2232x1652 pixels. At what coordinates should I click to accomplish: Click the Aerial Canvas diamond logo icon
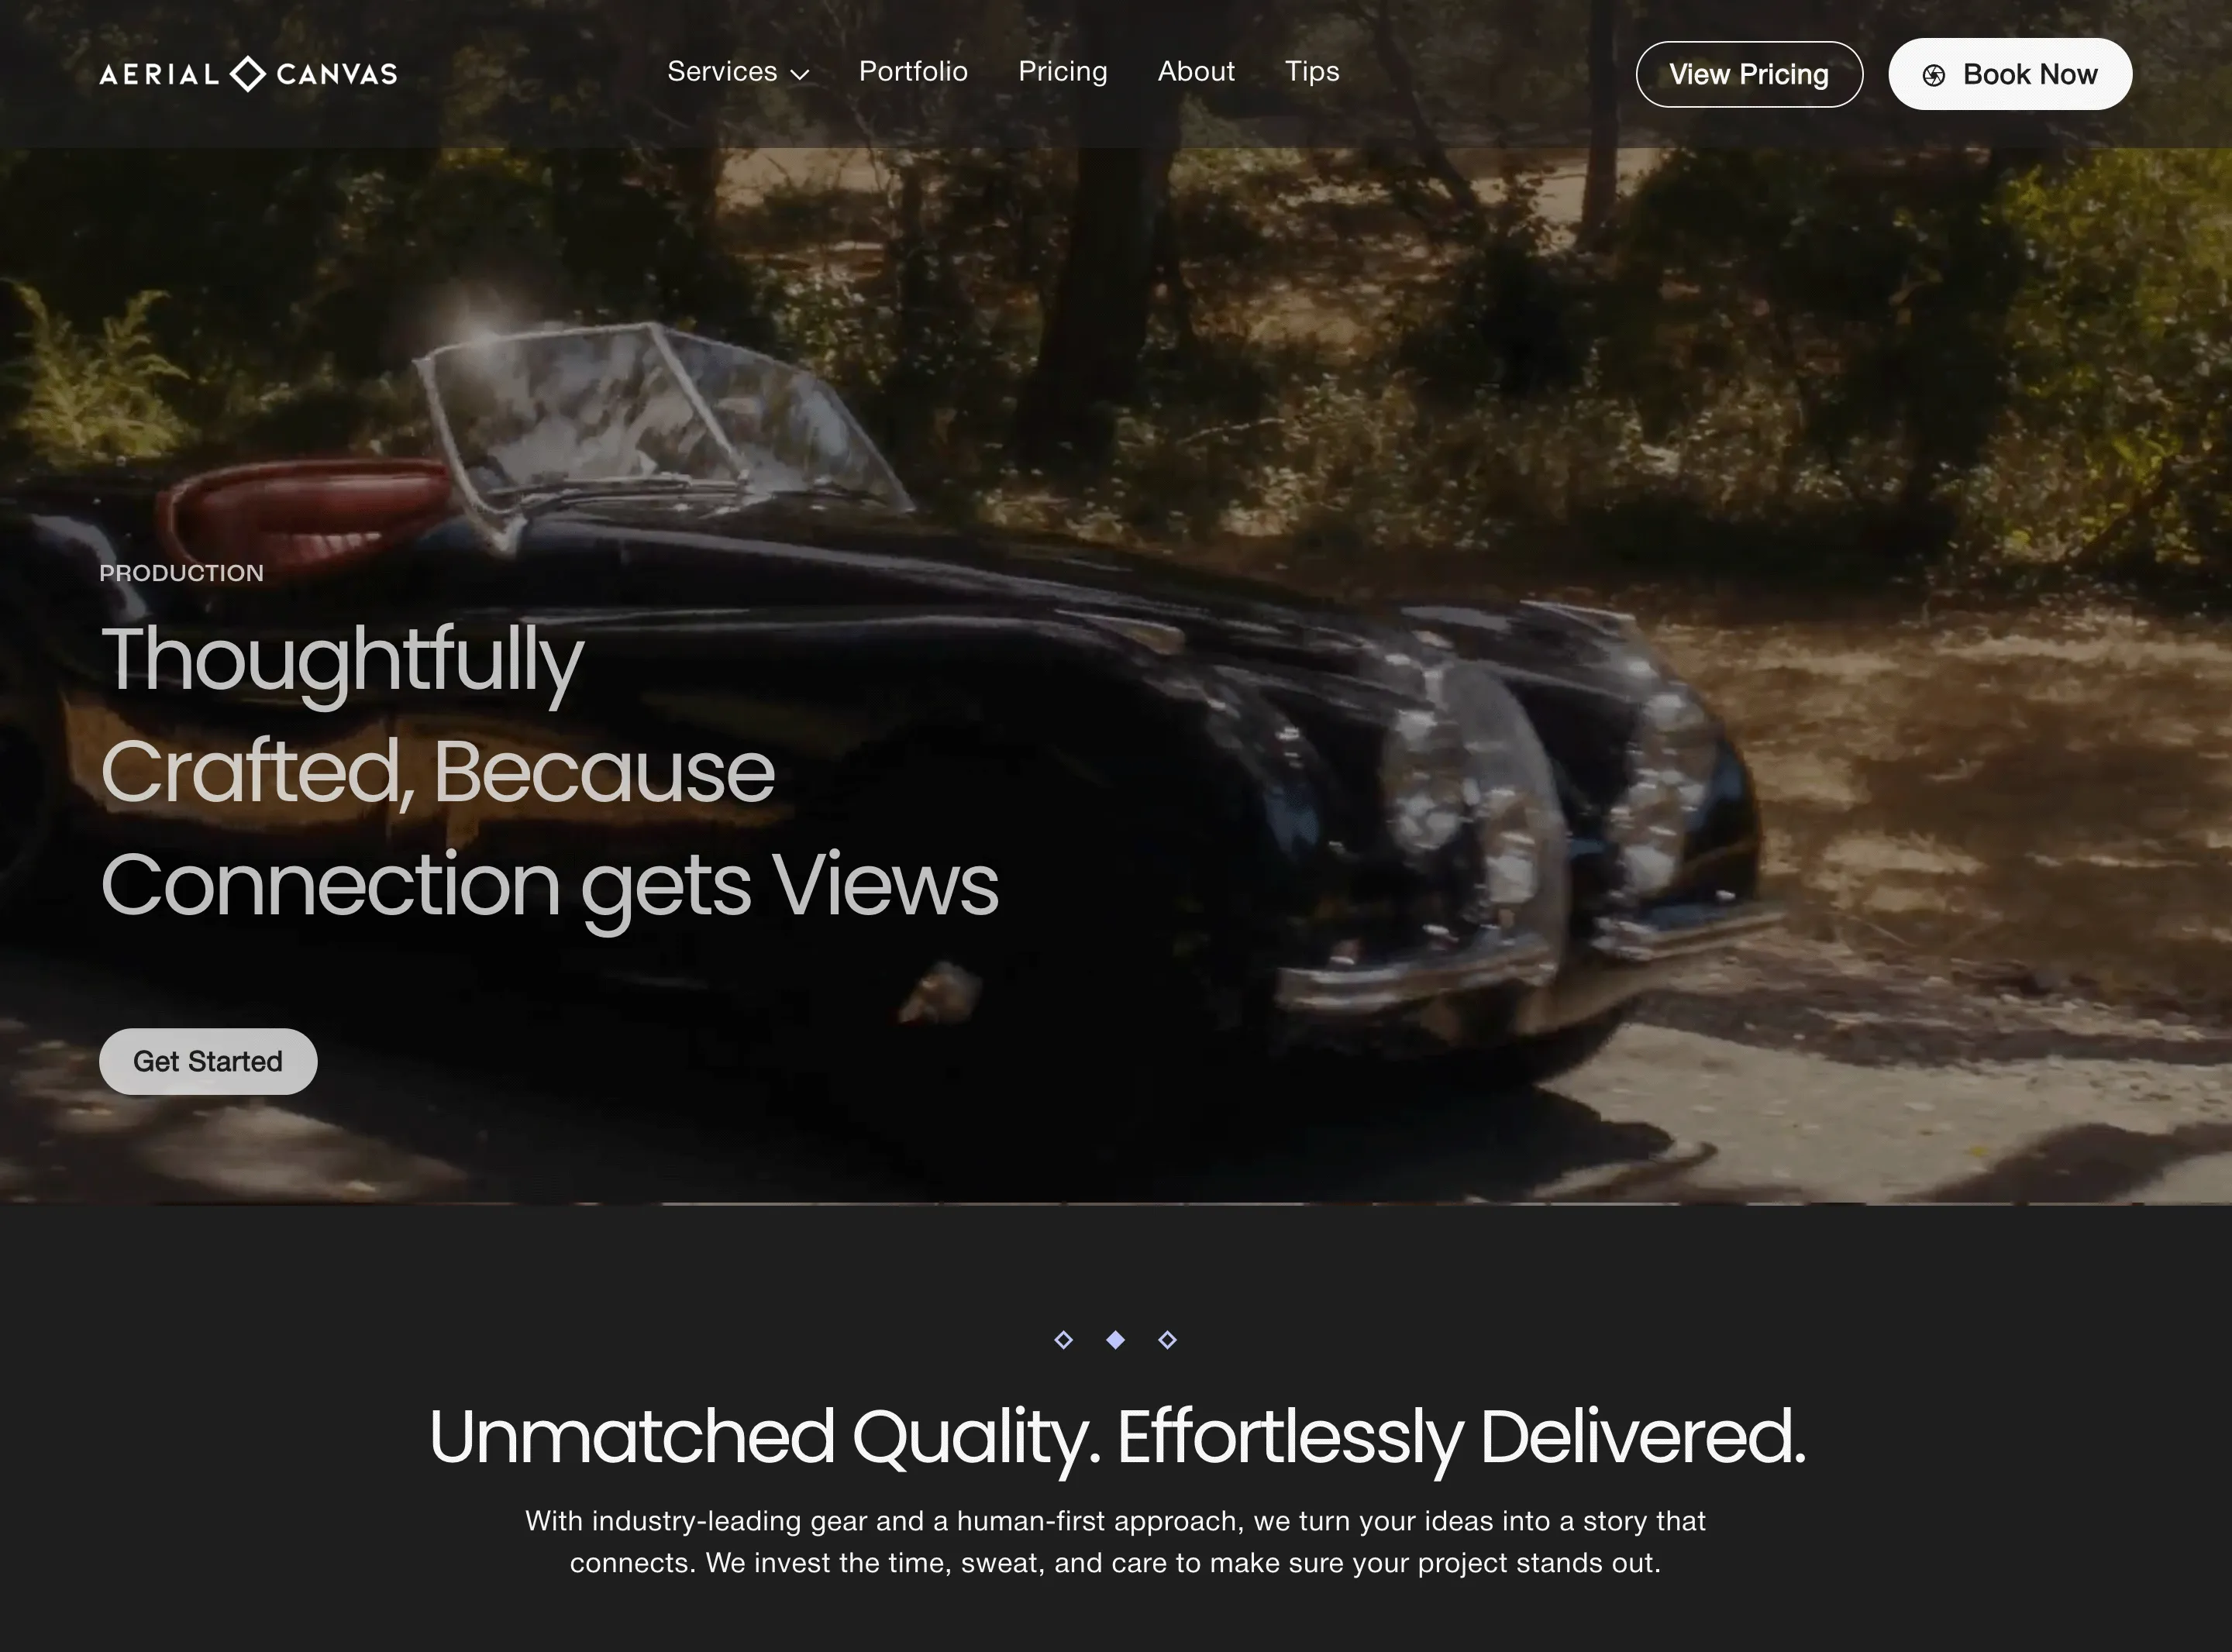(248, 74)
